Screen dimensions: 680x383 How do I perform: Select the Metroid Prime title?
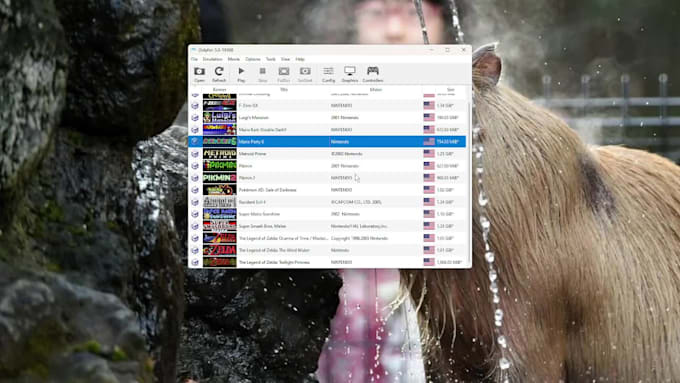click(252, 154)
